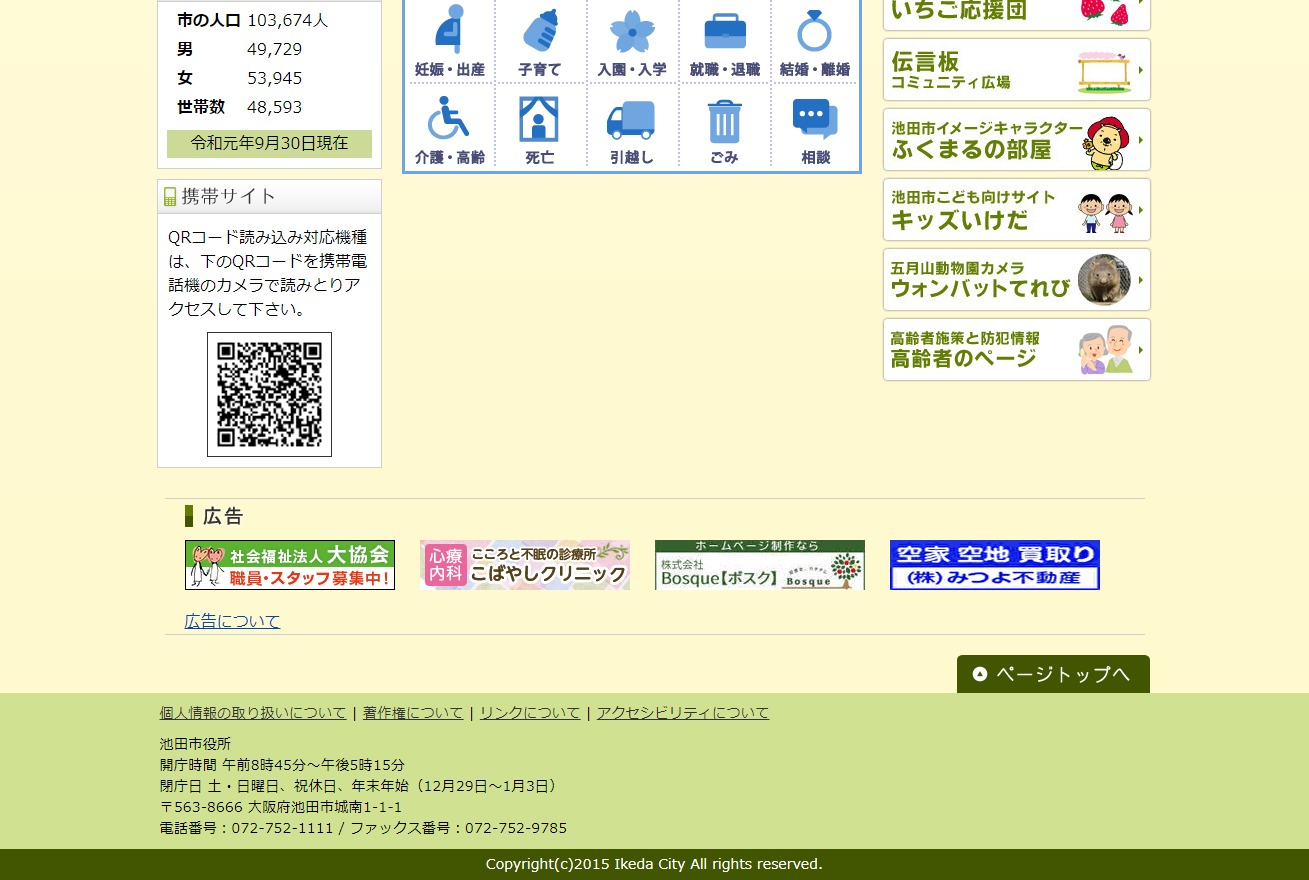This screenshot has height=880, width=1309.
Task: Open the employment and retirement (就職・退職) briefcase icon
Action: 724,40
